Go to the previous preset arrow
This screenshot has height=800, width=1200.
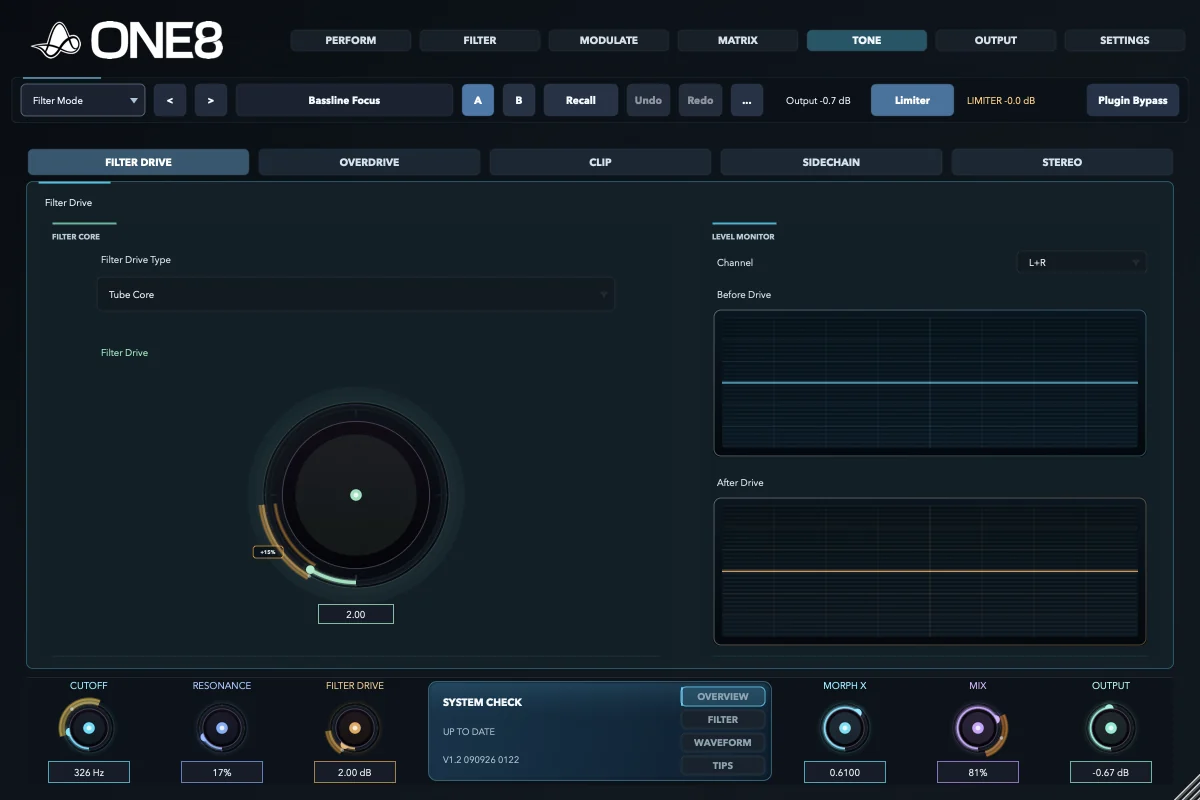coord(170,100)
